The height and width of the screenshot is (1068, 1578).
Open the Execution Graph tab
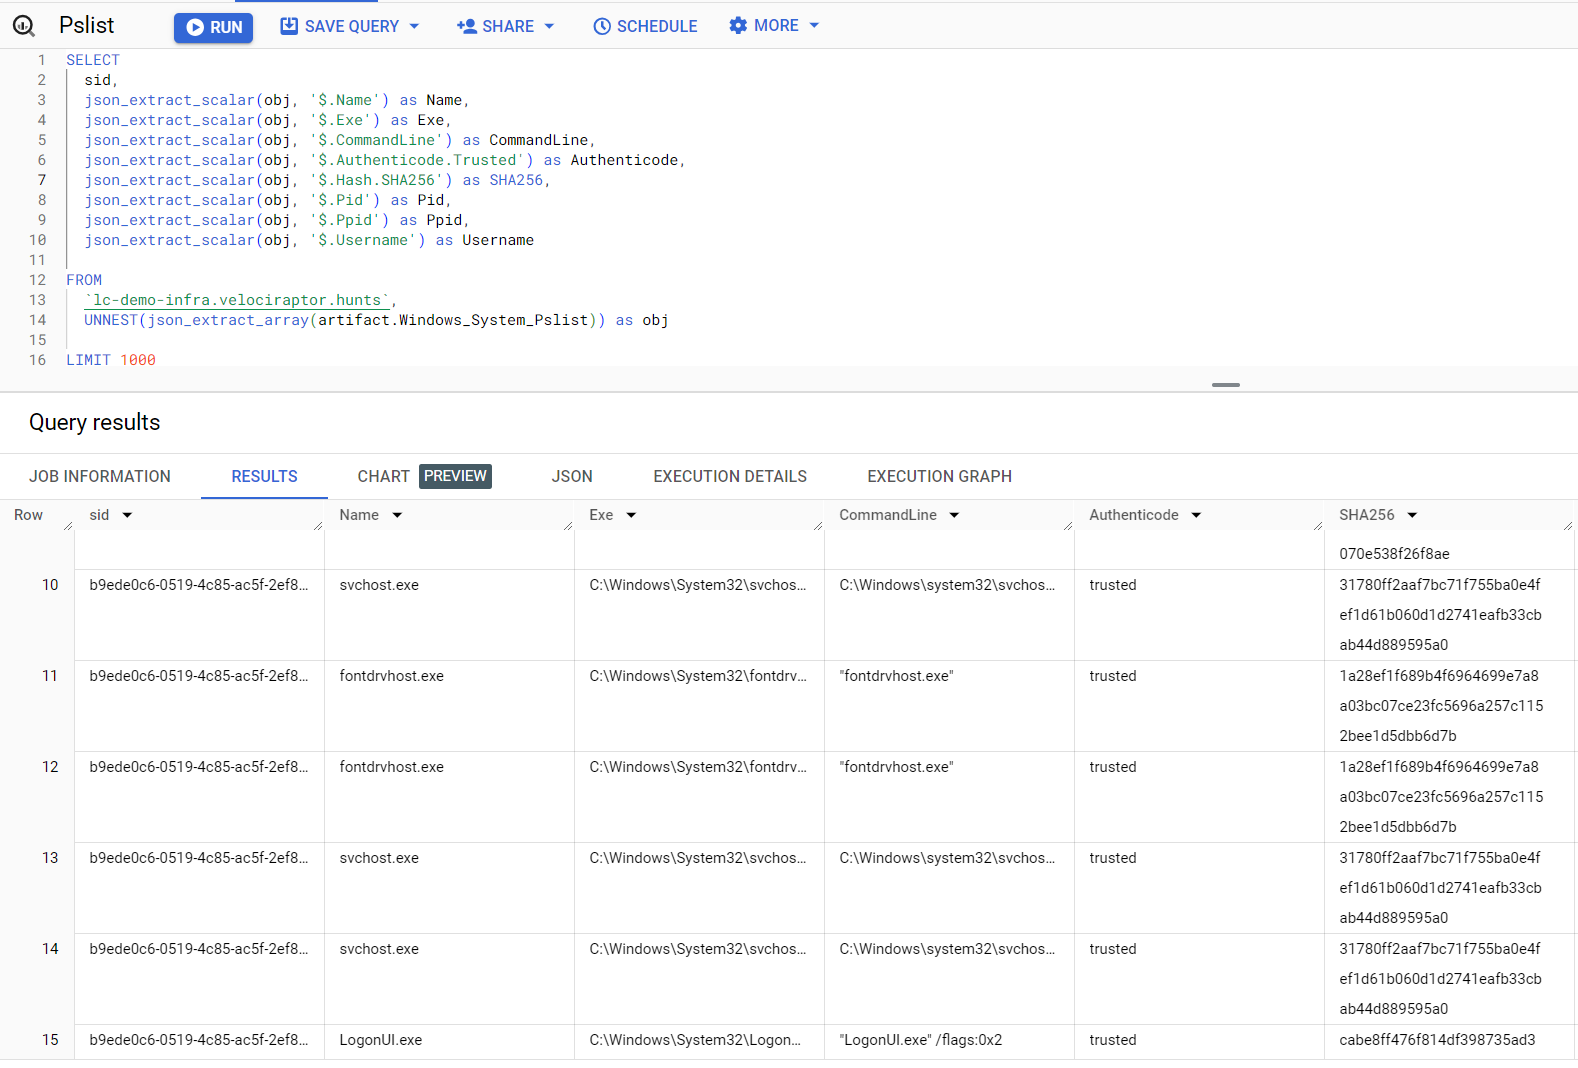[x=939, y=476]
